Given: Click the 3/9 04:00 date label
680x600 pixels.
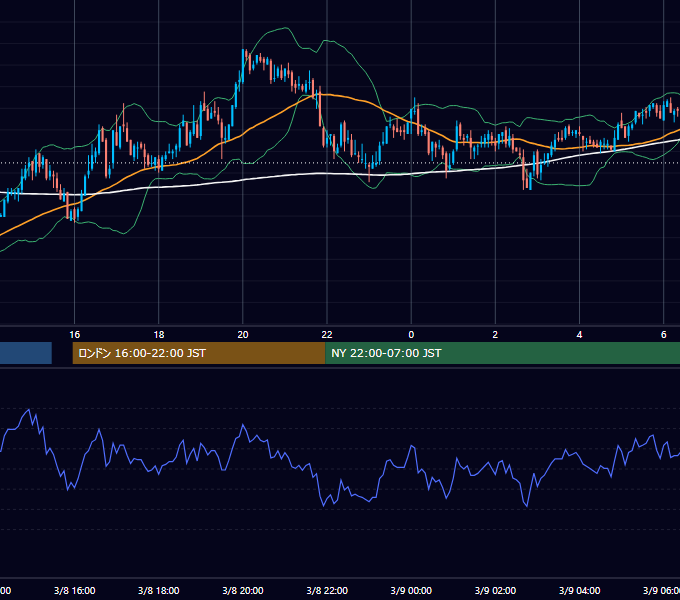Looking at the screenshot, I should (579, 590).
